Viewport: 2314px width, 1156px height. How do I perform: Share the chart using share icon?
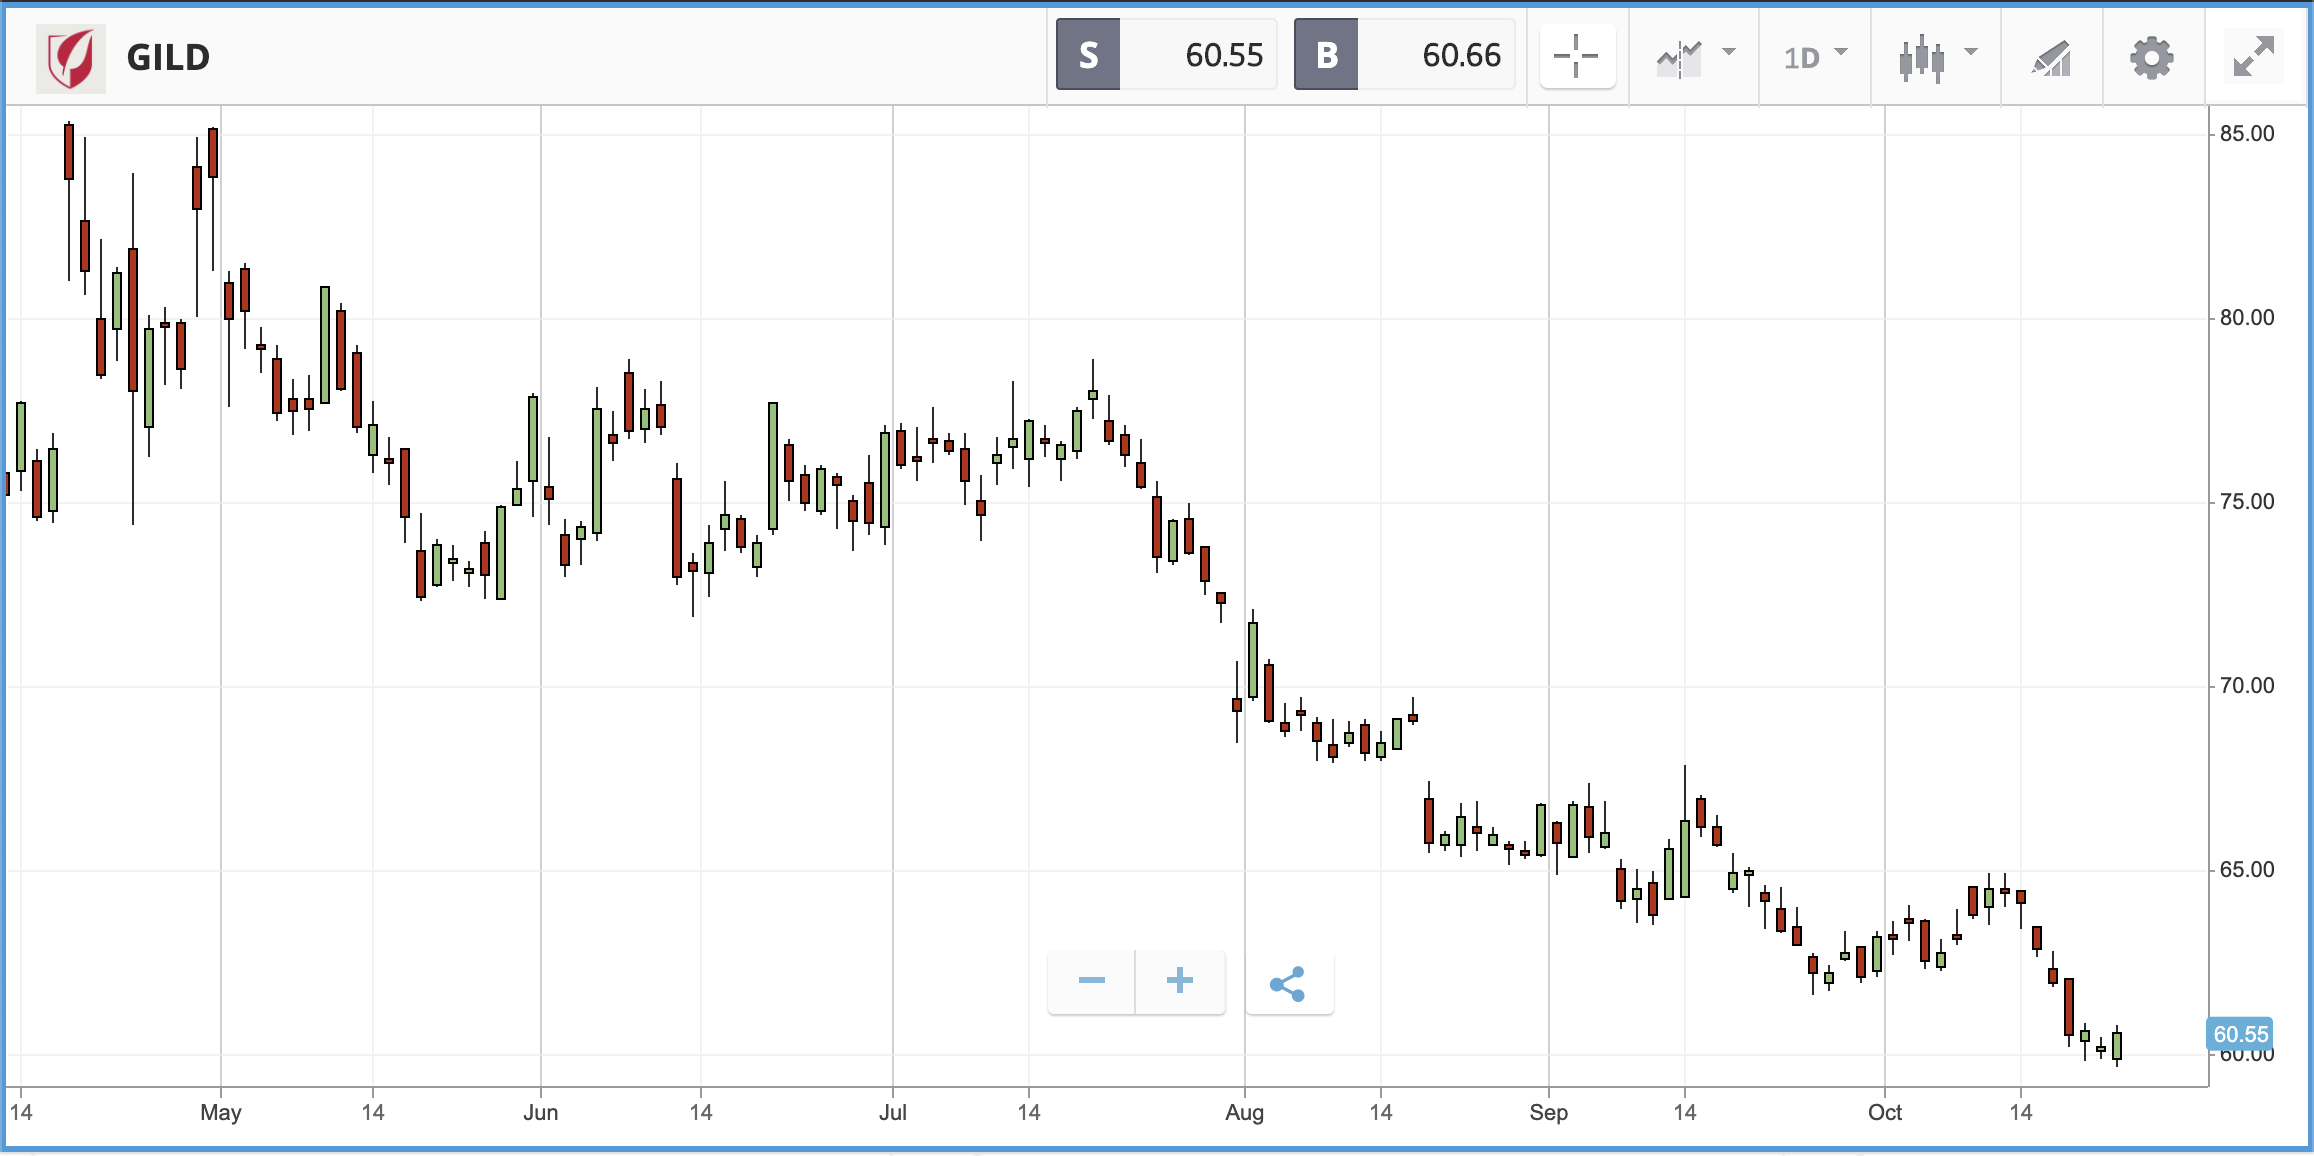1288,983
